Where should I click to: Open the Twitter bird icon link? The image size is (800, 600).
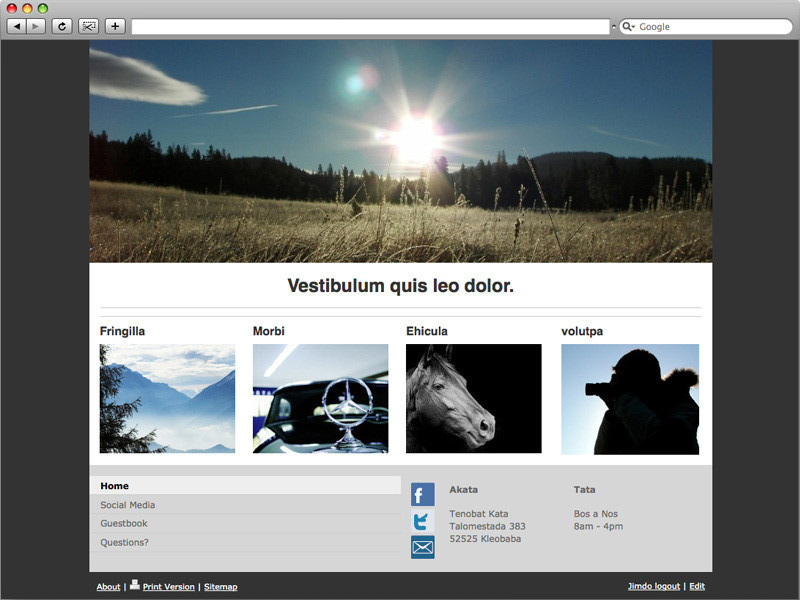422,521
